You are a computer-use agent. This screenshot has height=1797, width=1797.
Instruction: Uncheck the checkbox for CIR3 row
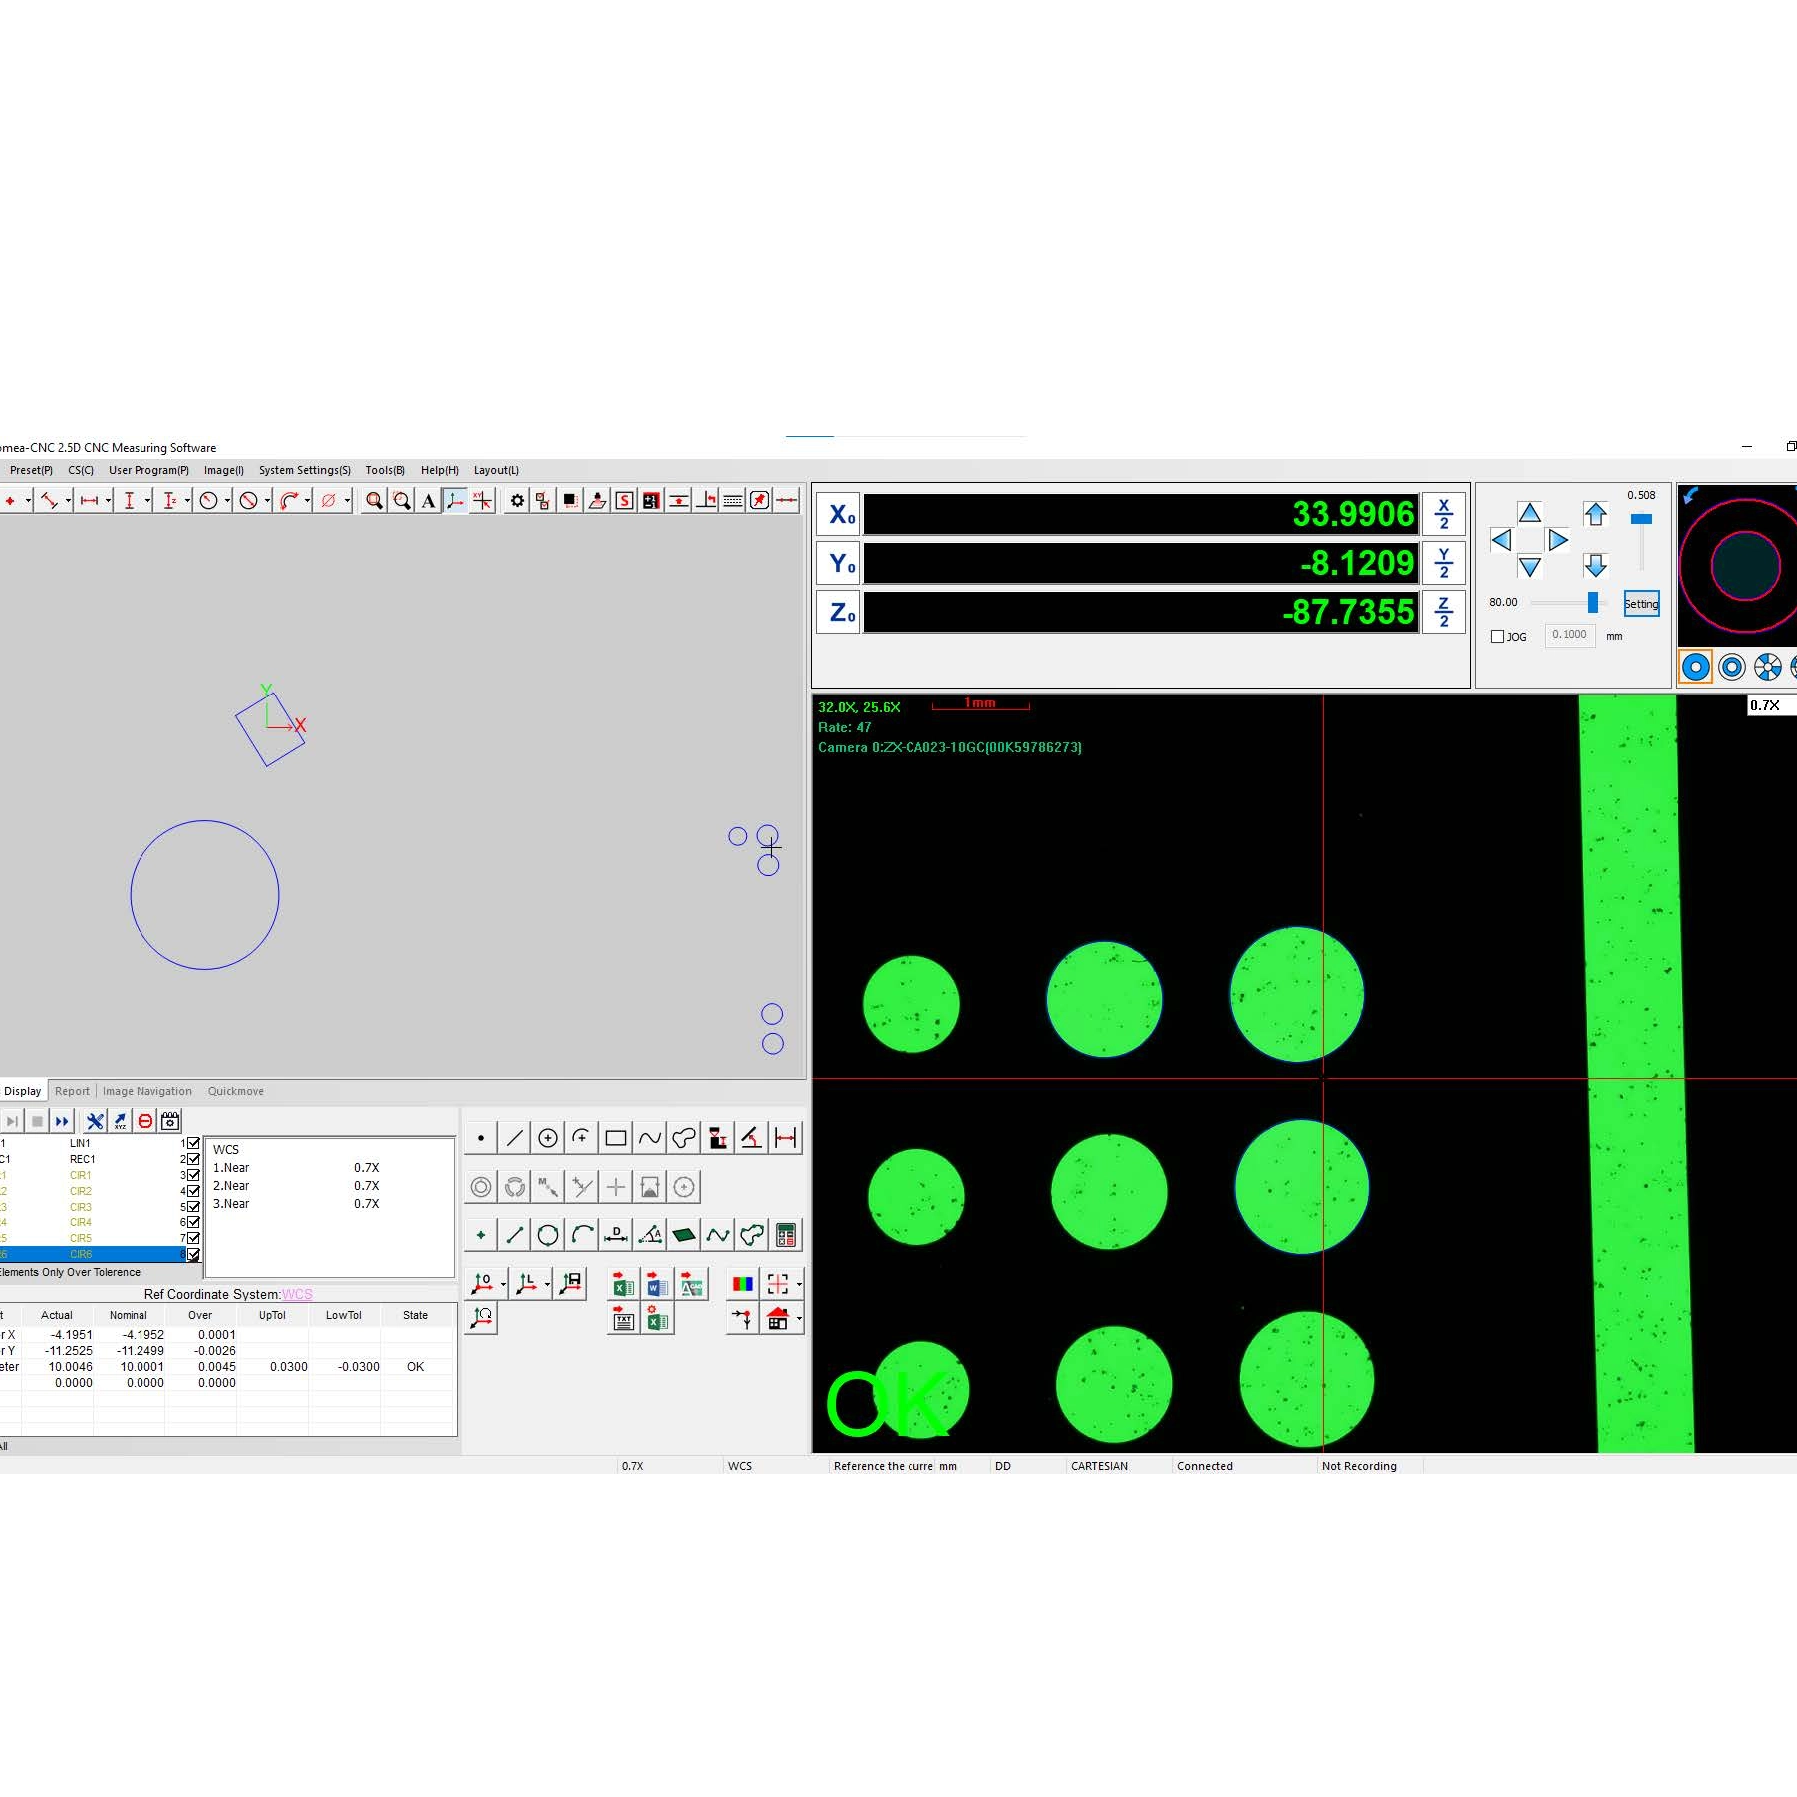(193, 1207)
